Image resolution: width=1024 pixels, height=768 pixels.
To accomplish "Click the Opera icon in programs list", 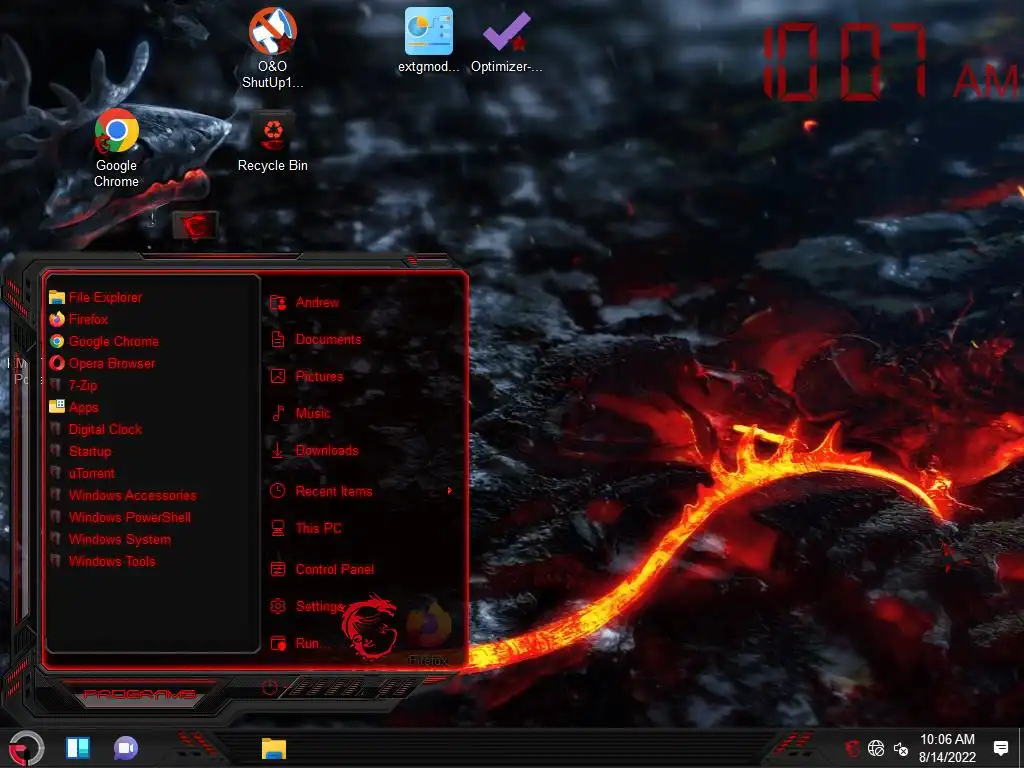I will (x=57, y=363).
